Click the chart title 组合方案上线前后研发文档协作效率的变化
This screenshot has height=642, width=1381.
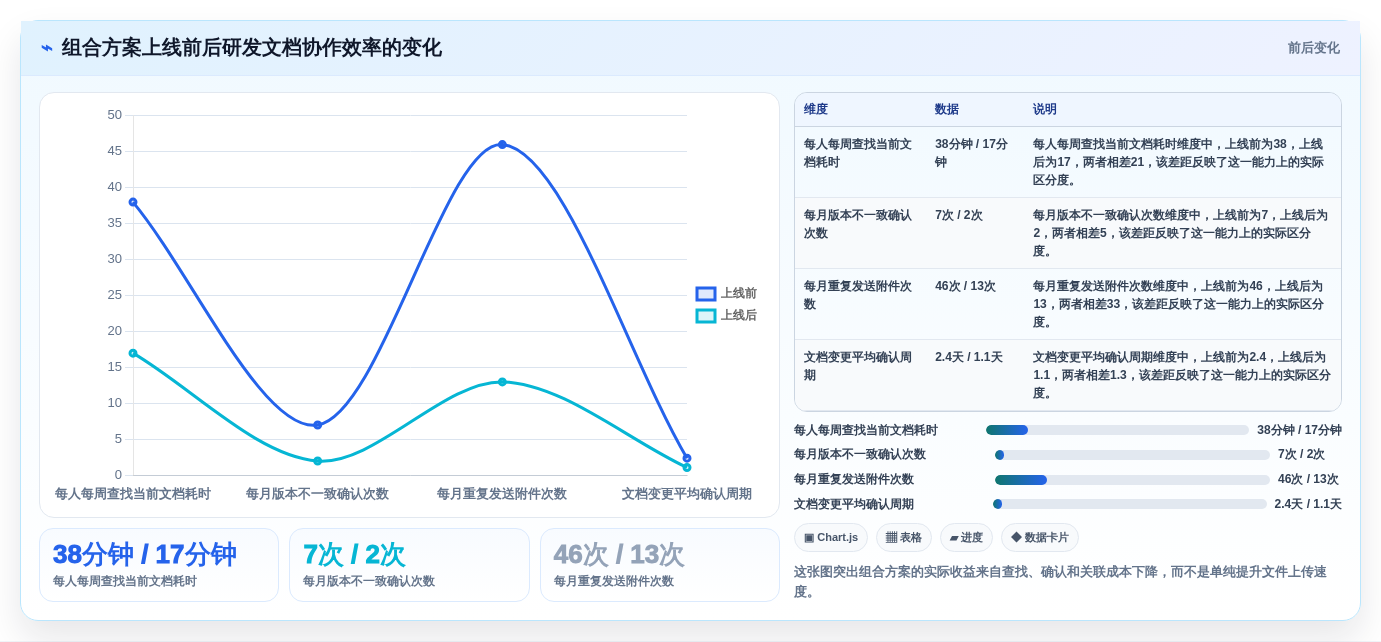click(x=251, y=48)
